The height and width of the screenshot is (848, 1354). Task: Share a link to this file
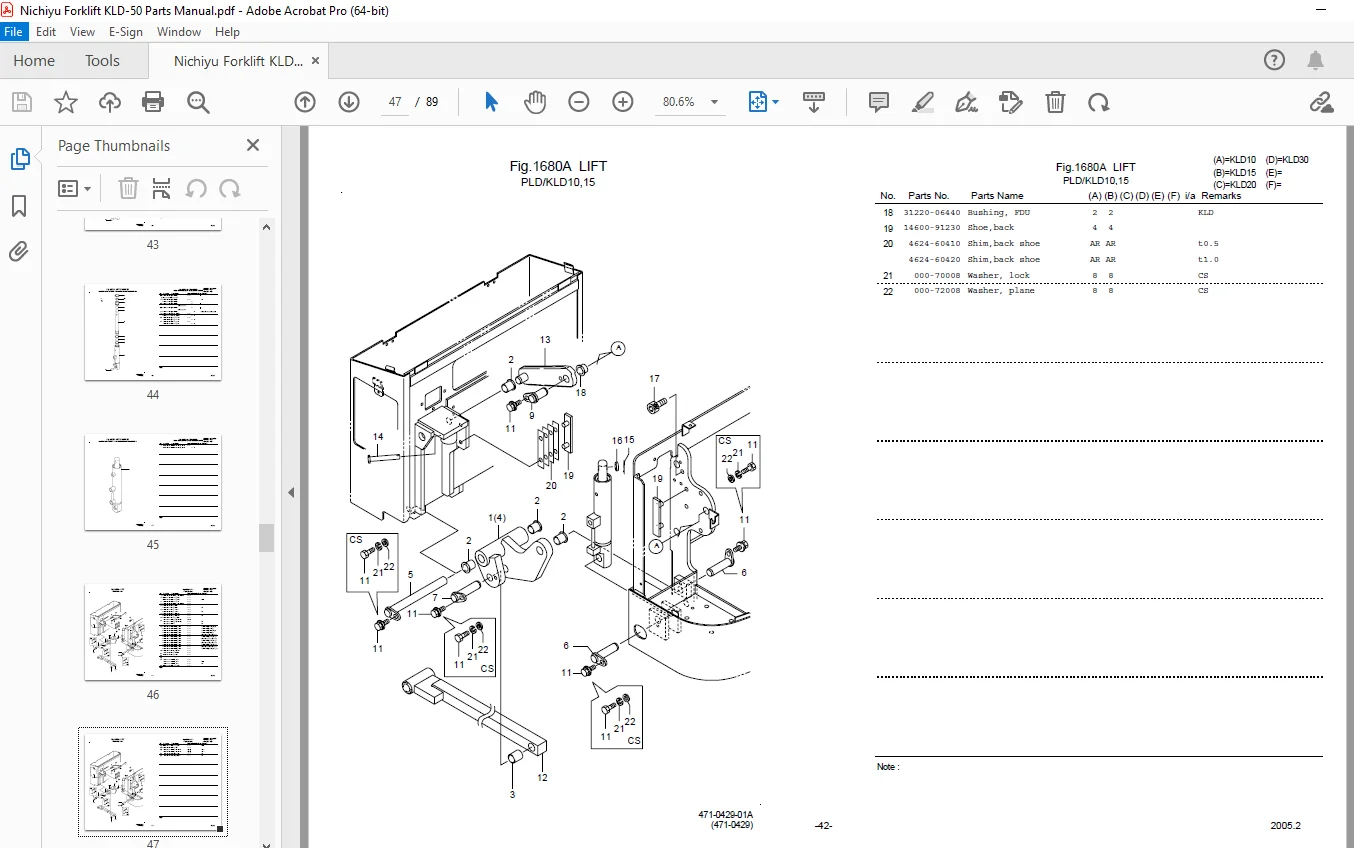[x=1322, y=102]
